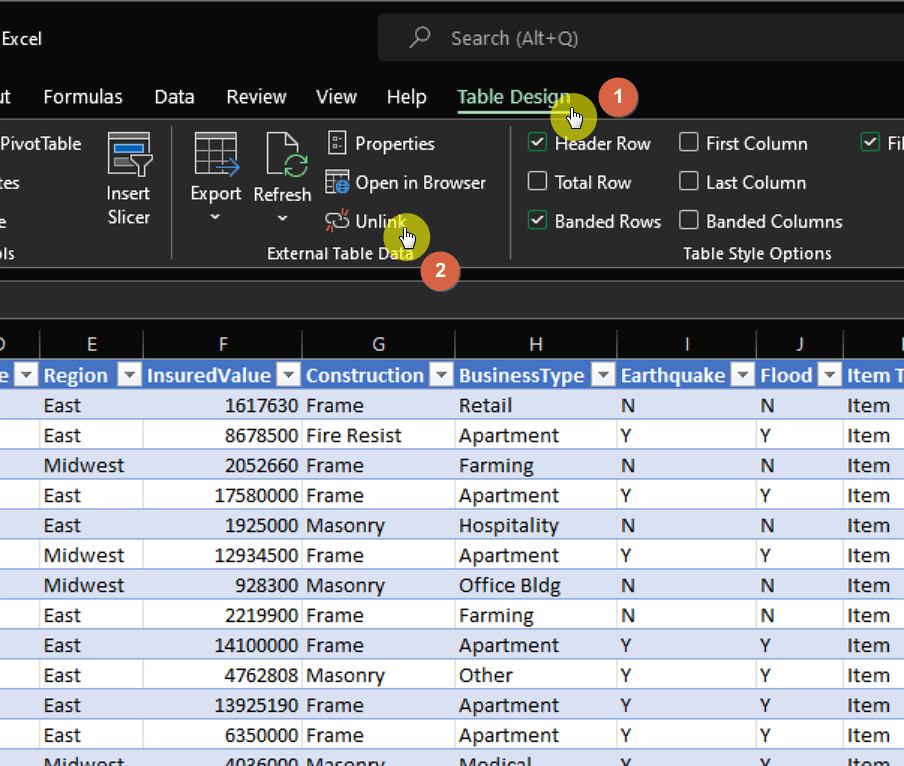The width and height of the screenshot is (904, 766).
Task: Click the Refresh icon
Action: tap(287, 154)
